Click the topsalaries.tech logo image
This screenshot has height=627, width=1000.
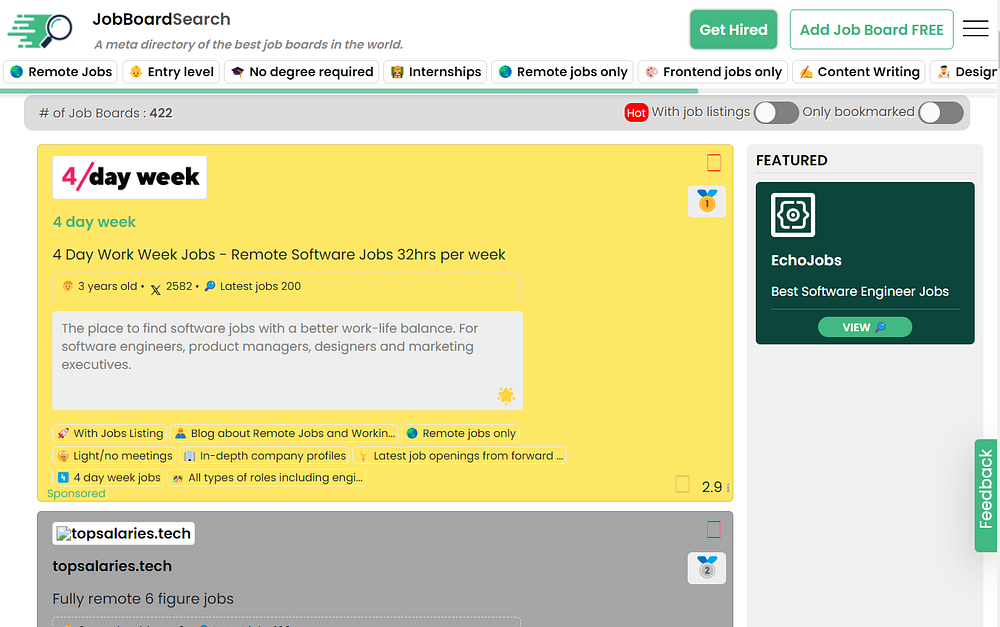click(123, 533)
